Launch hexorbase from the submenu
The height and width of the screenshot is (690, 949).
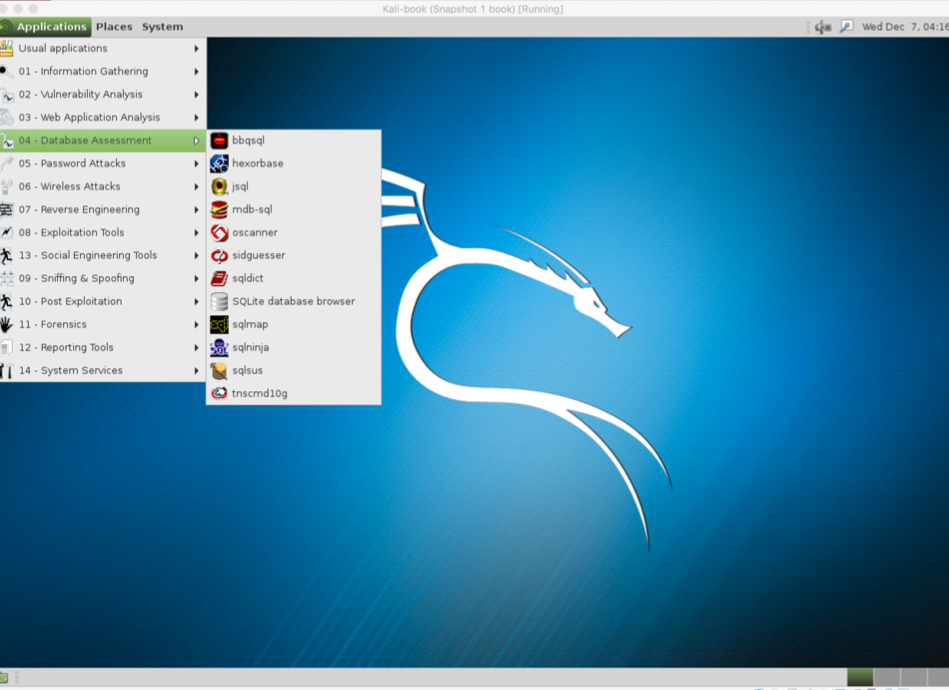(294, 163)
